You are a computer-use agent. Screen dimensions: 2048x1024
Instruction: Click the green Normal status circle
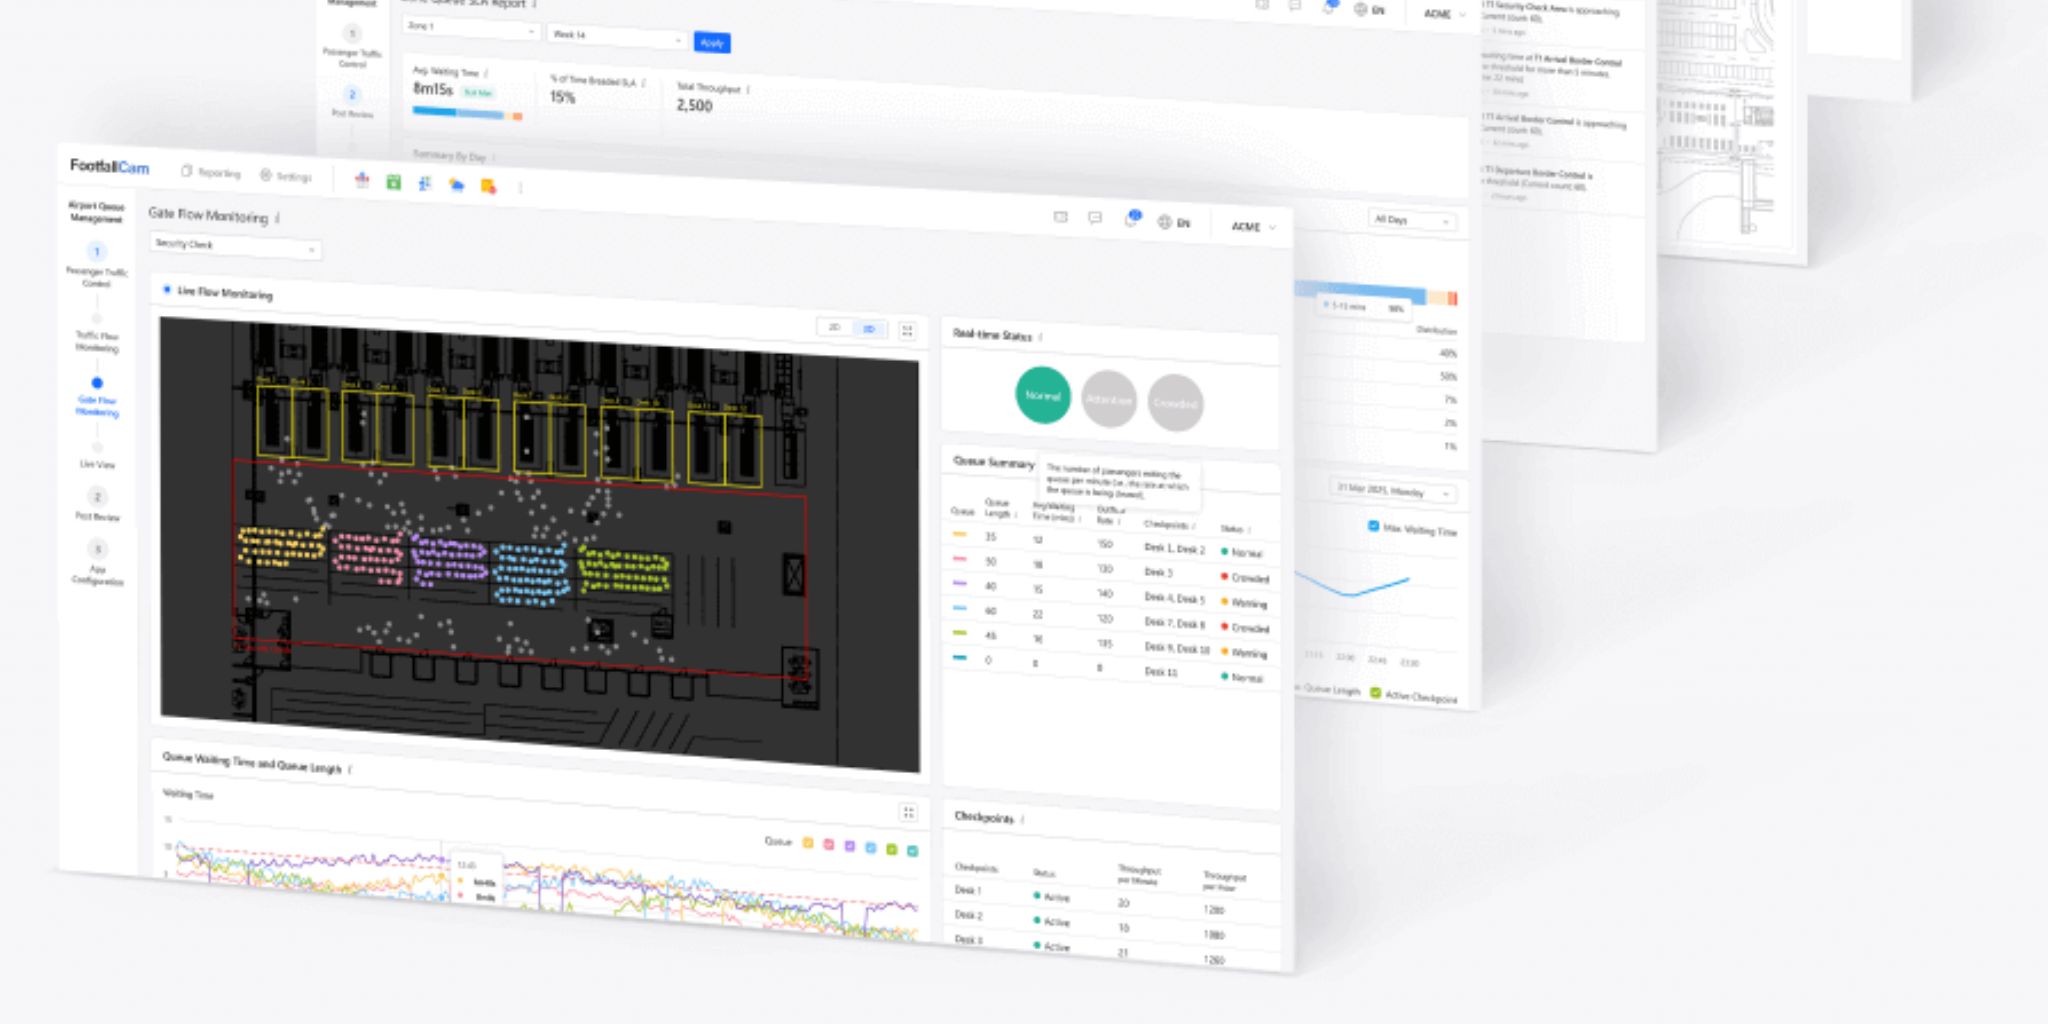[x=1043, y=395]
